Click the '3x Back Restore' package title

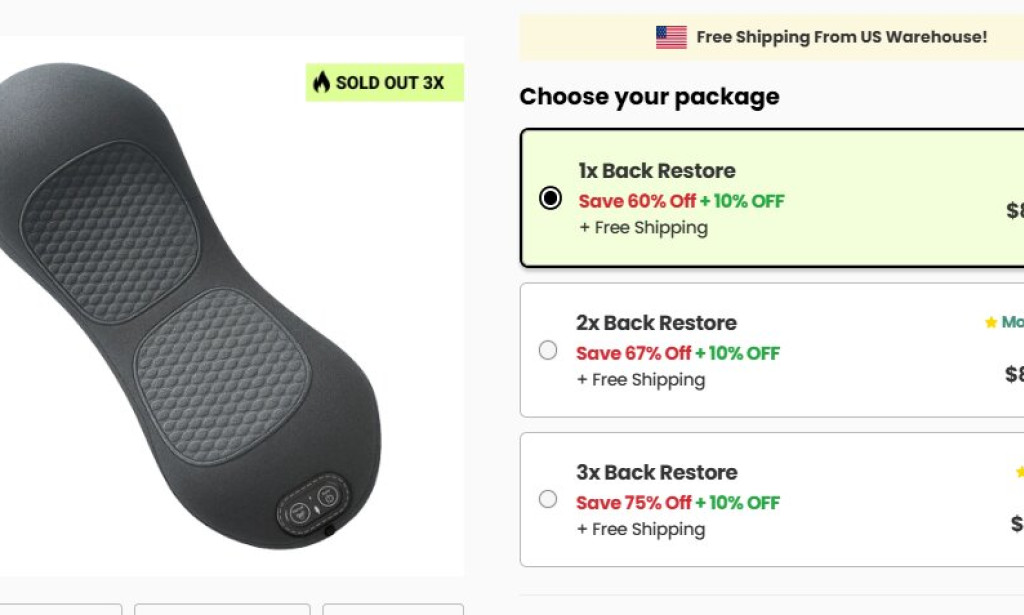coord(656,472)
